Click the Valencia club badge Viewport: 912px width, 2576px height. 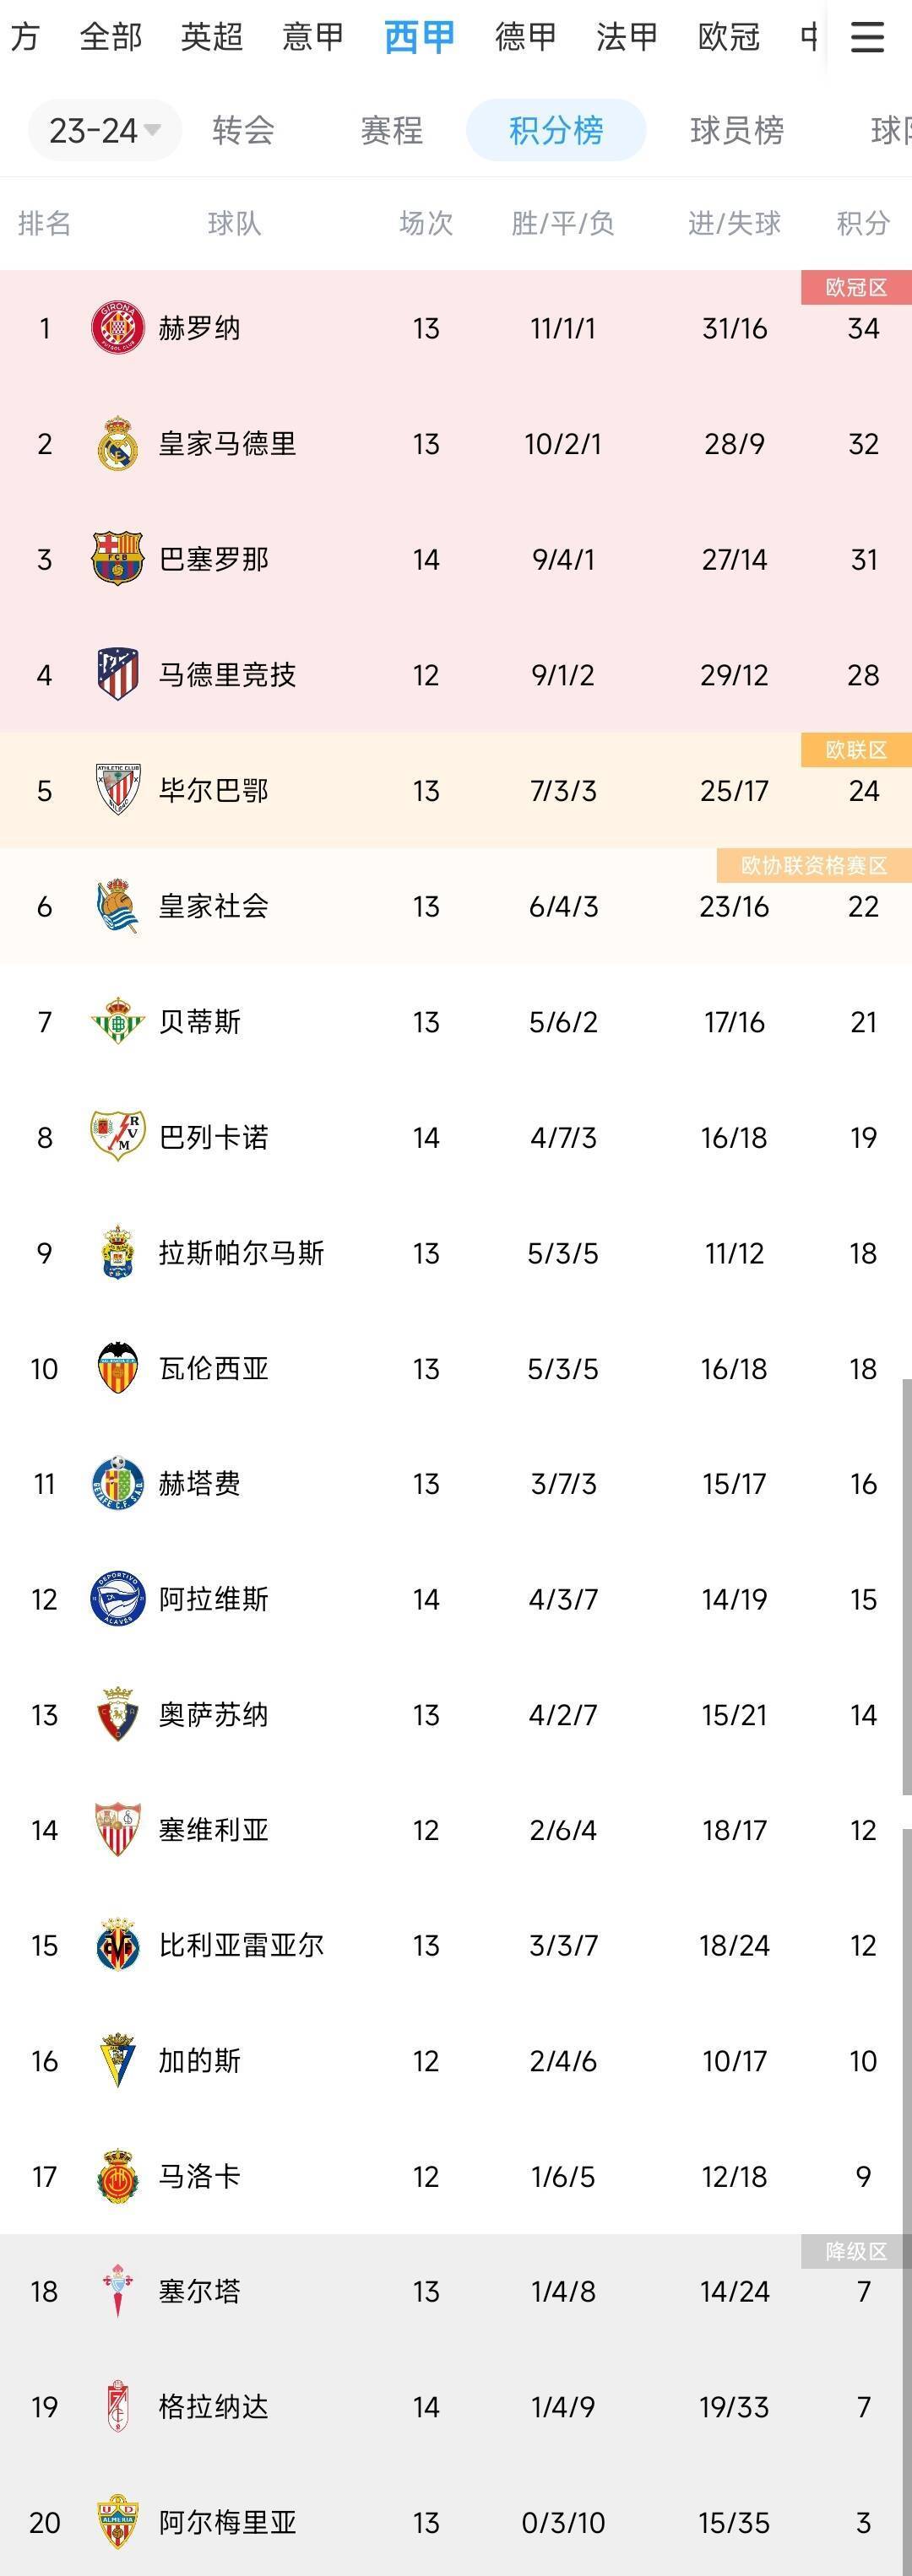point(117,1369)
